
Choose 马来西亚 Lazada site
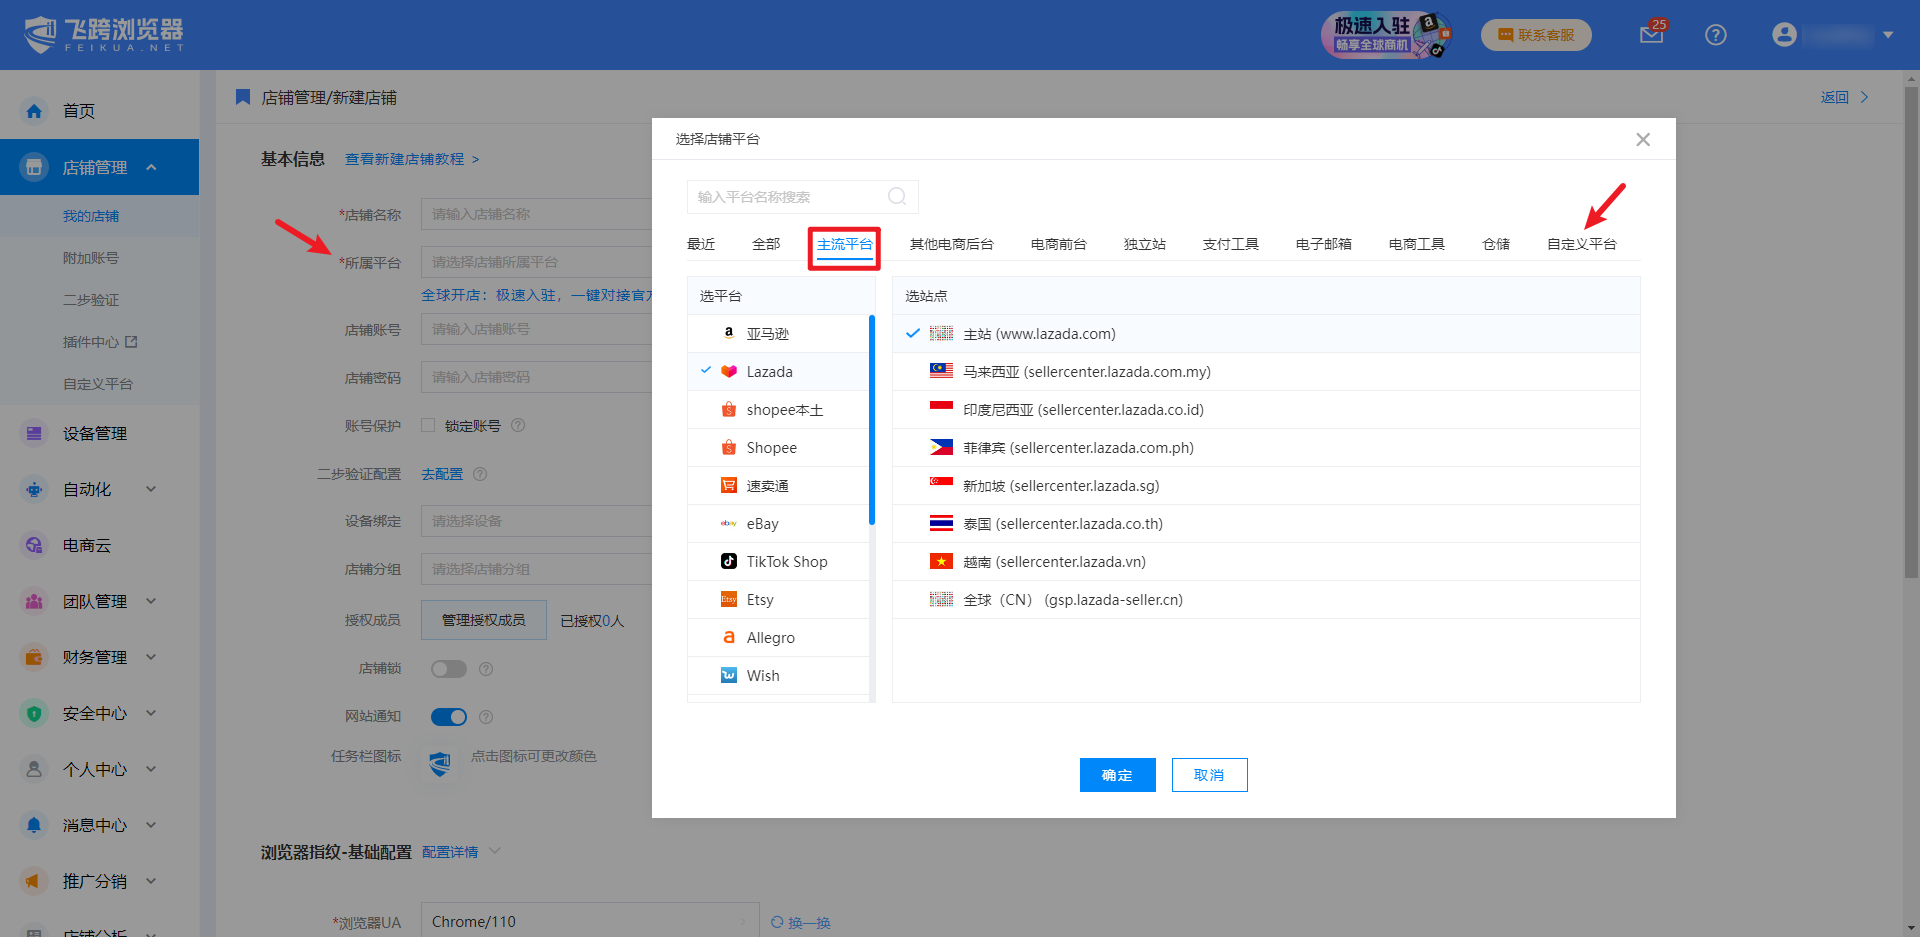coord(1266,372)
